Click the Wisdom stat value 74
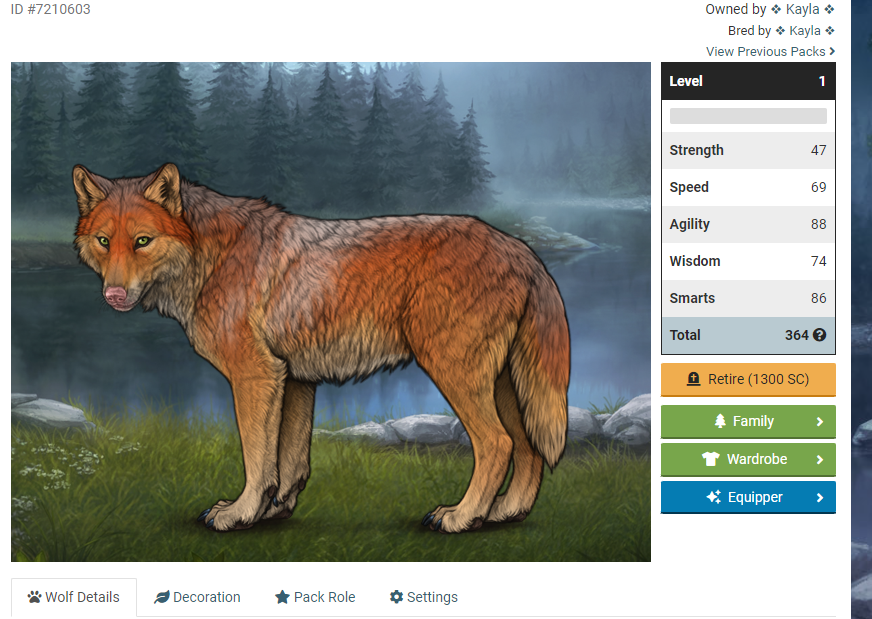 click(818, 261)
